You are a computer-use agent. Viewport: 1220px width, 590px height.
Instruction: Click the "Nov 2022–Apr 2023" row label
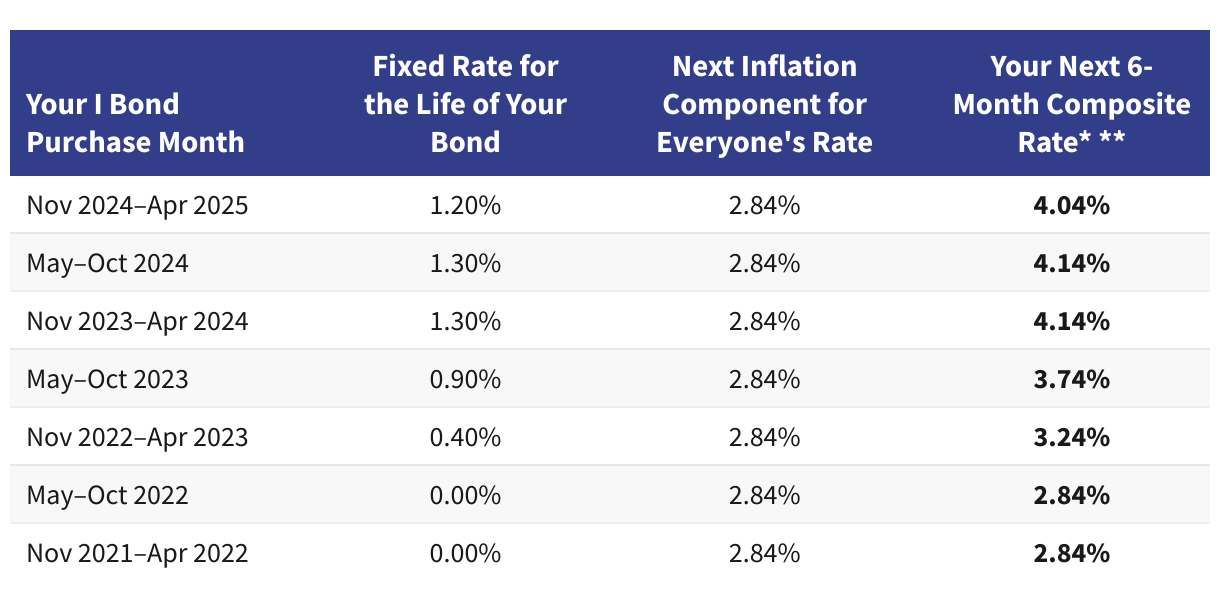[137, 438]
